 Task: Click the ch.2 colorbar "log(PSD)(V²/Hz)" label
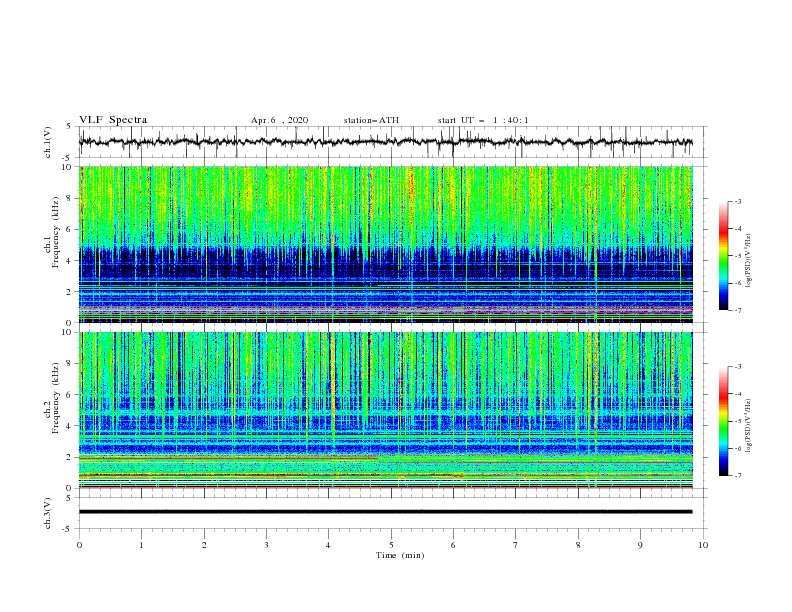[748, 425]
